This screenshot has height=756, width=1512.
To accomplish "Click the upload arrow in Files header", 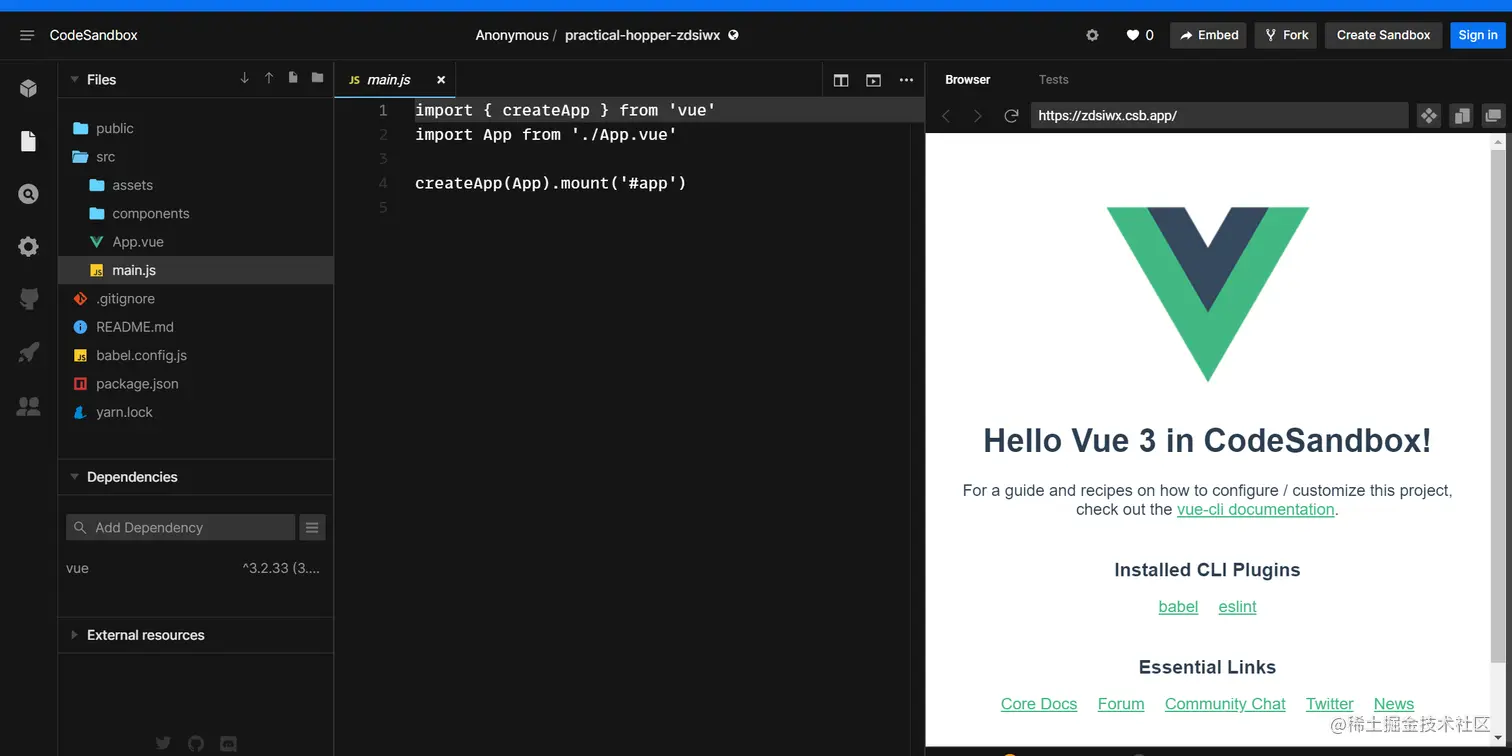I will [x=269, y=78].
